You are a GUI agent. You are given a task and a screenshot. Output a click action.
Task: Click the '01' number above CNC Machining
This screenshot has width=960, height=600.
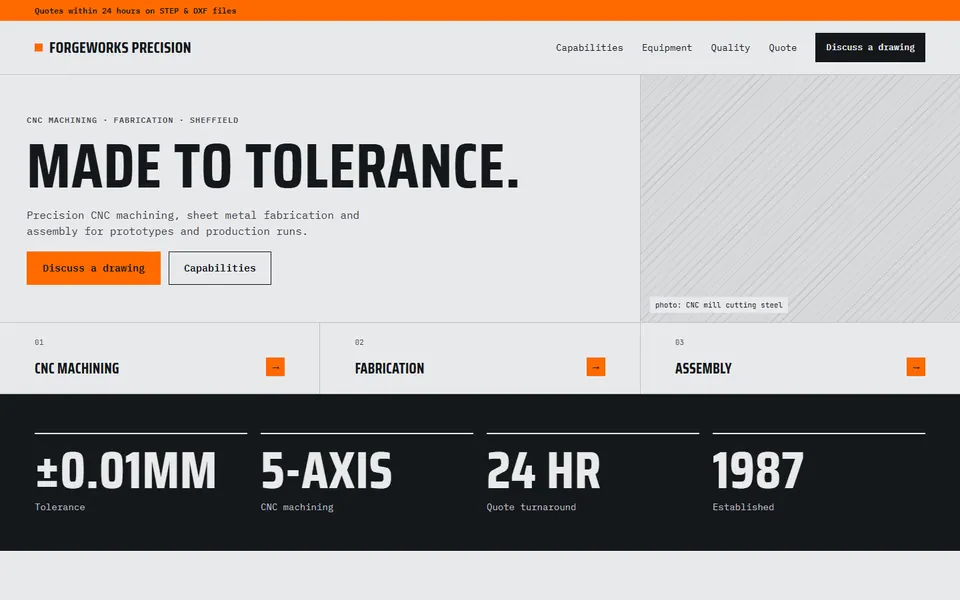point(39,342)
